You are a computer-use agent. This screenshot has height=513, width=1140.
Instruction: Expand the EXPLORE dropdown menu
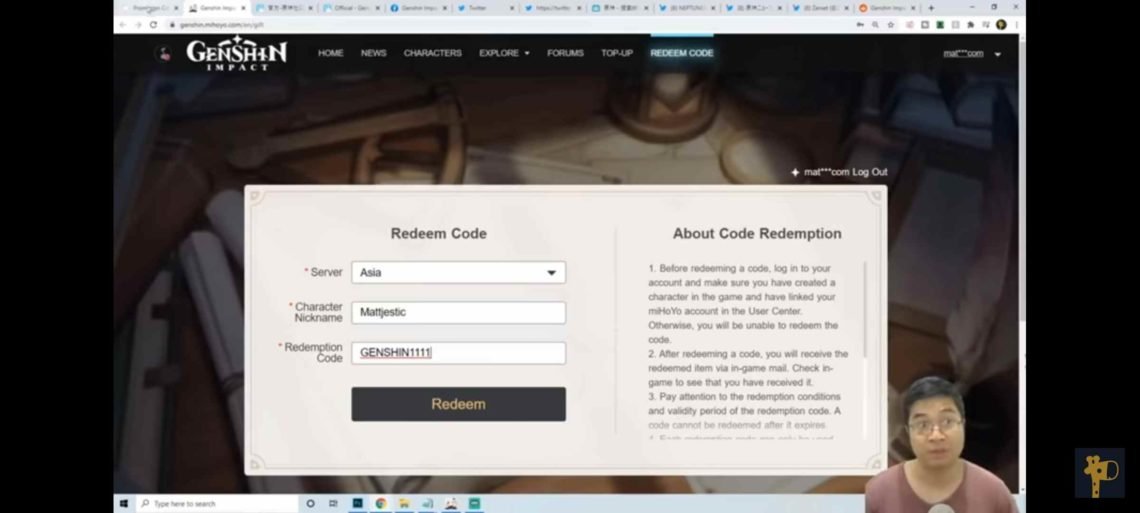tap(504, 53)
